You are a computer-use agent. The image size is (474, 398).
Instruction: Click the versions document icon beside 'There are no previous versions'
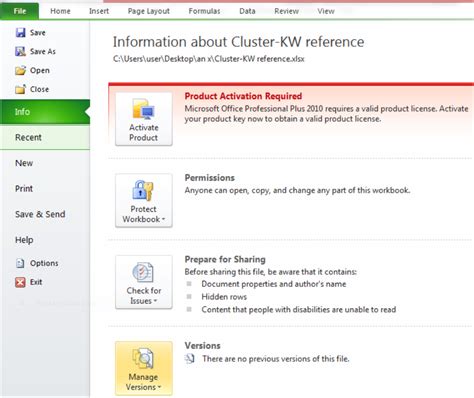[190, 359]
